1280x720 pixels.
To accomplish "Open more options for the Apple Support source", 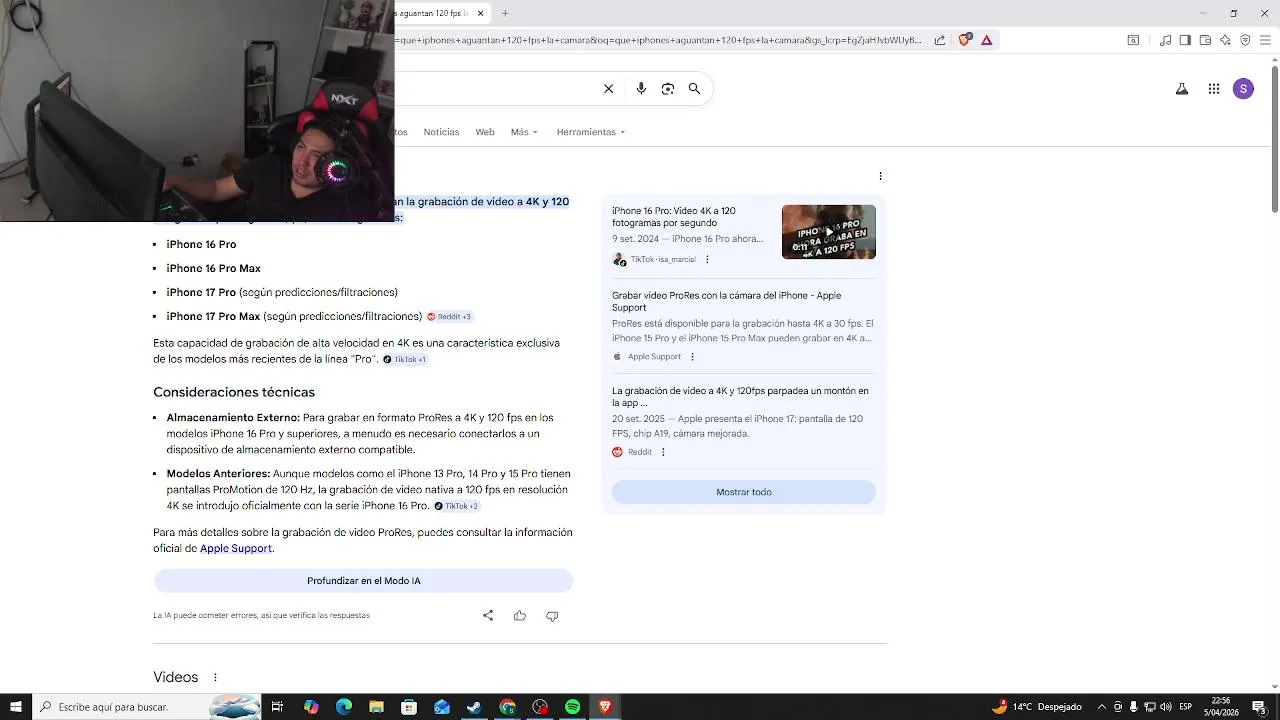I will coord(692,357).
